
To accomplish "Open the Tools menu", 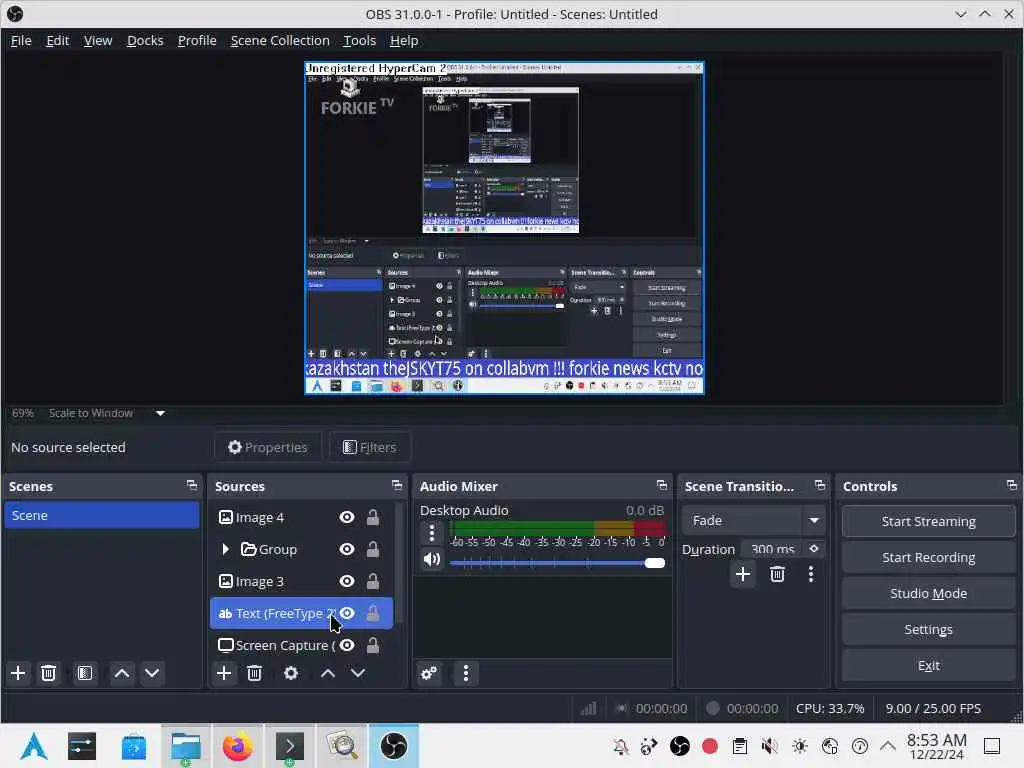I will pos(359,40).
